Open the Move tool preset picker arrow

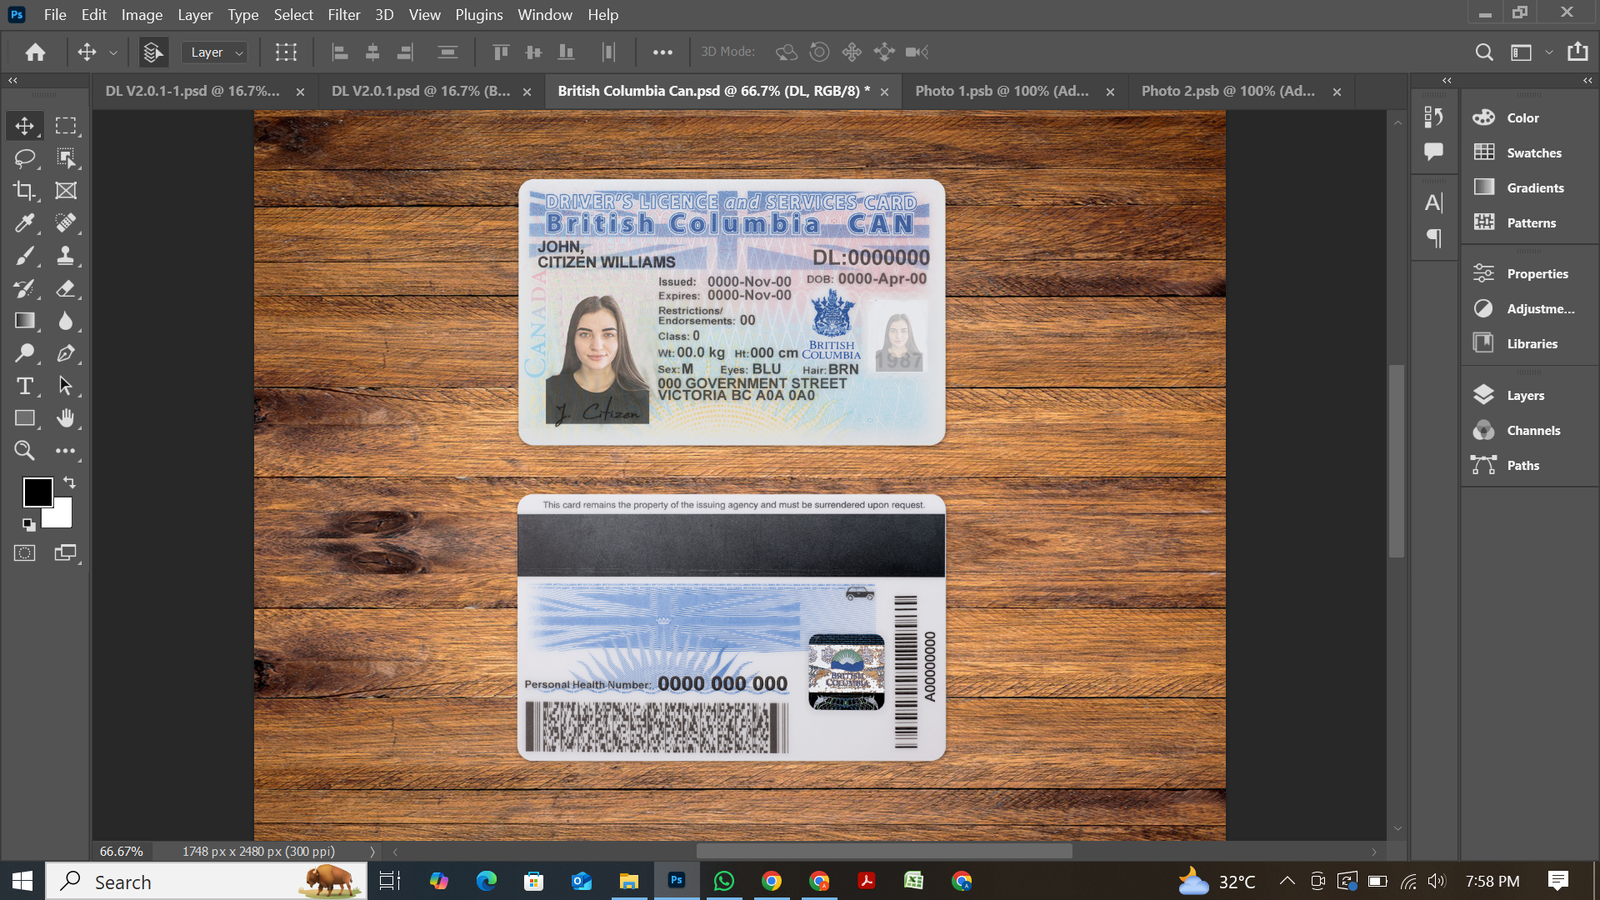coord(113,52)
